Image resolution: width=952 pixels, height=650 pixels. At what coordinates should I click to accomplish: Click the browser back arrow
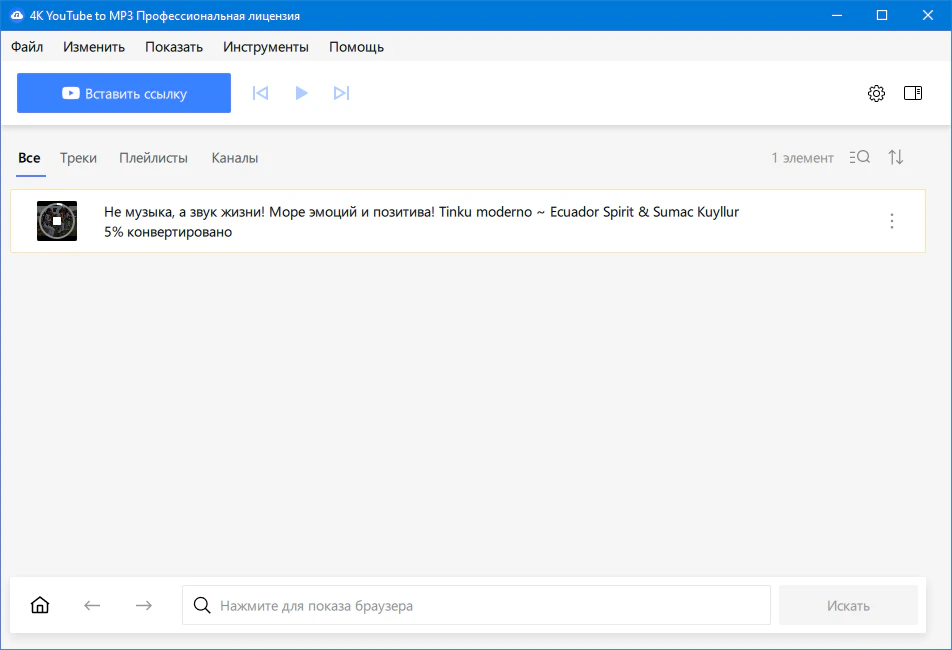tap(92, 605)
